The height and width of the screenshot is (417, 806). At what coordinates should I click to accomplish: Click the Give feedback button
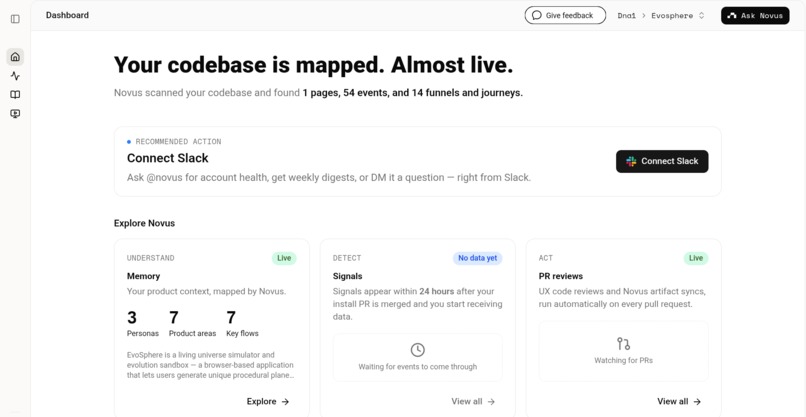tap(565, 15)
